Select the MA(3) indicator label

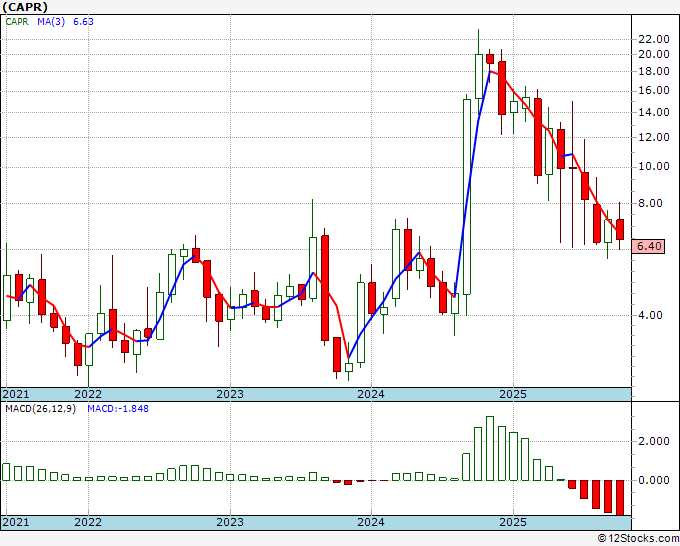coord(51,22)
